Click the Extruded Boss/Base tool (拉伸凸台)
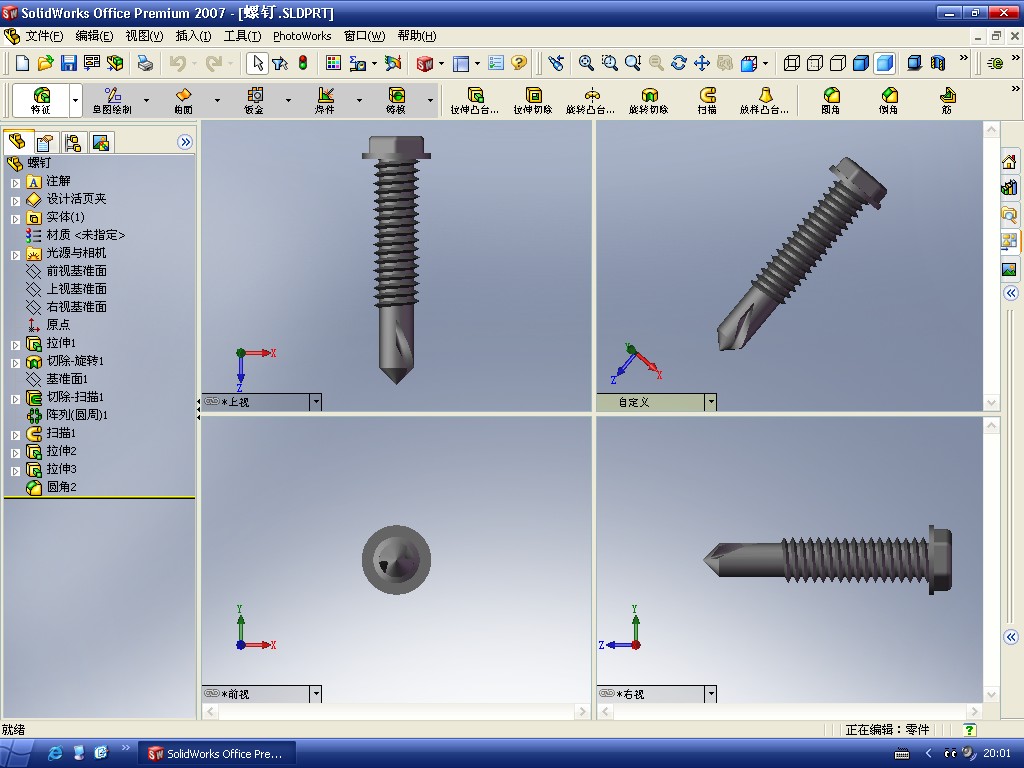The width and height of the screenshot is (1024, 768). click(x=475, y=101)
